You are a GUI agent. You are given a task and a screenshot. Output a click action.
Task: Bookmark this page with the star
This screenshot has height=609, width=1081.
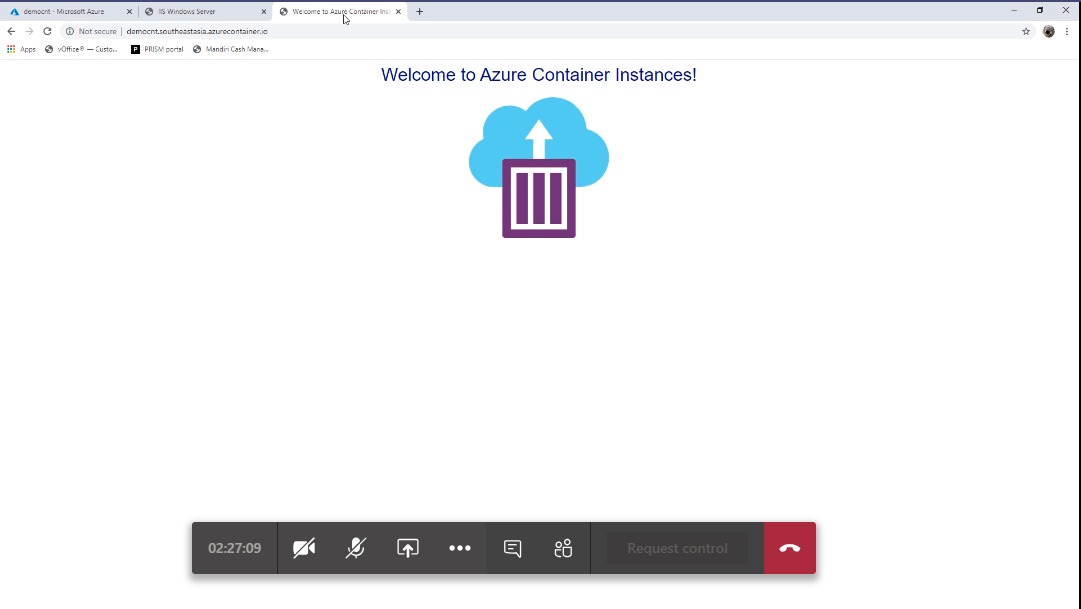point(1026,31)
